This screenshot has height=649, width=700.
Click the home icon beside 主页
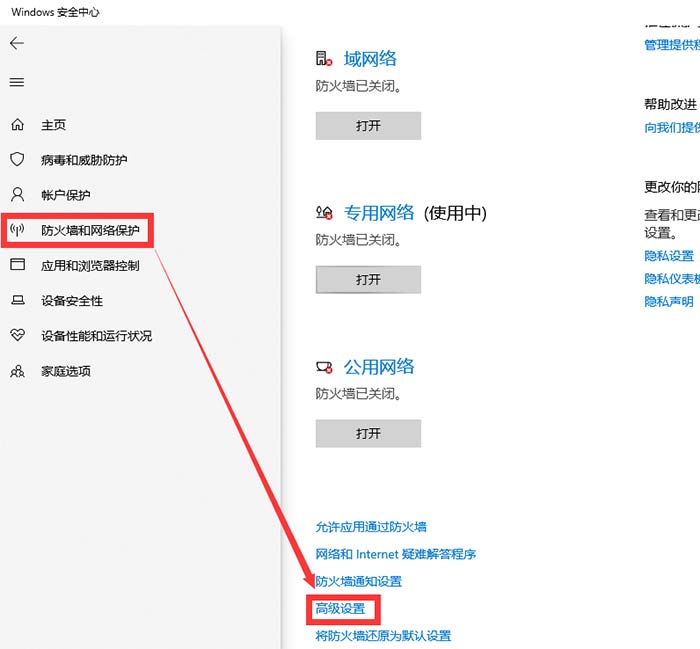pyautogui.click(x=17, y=125)
